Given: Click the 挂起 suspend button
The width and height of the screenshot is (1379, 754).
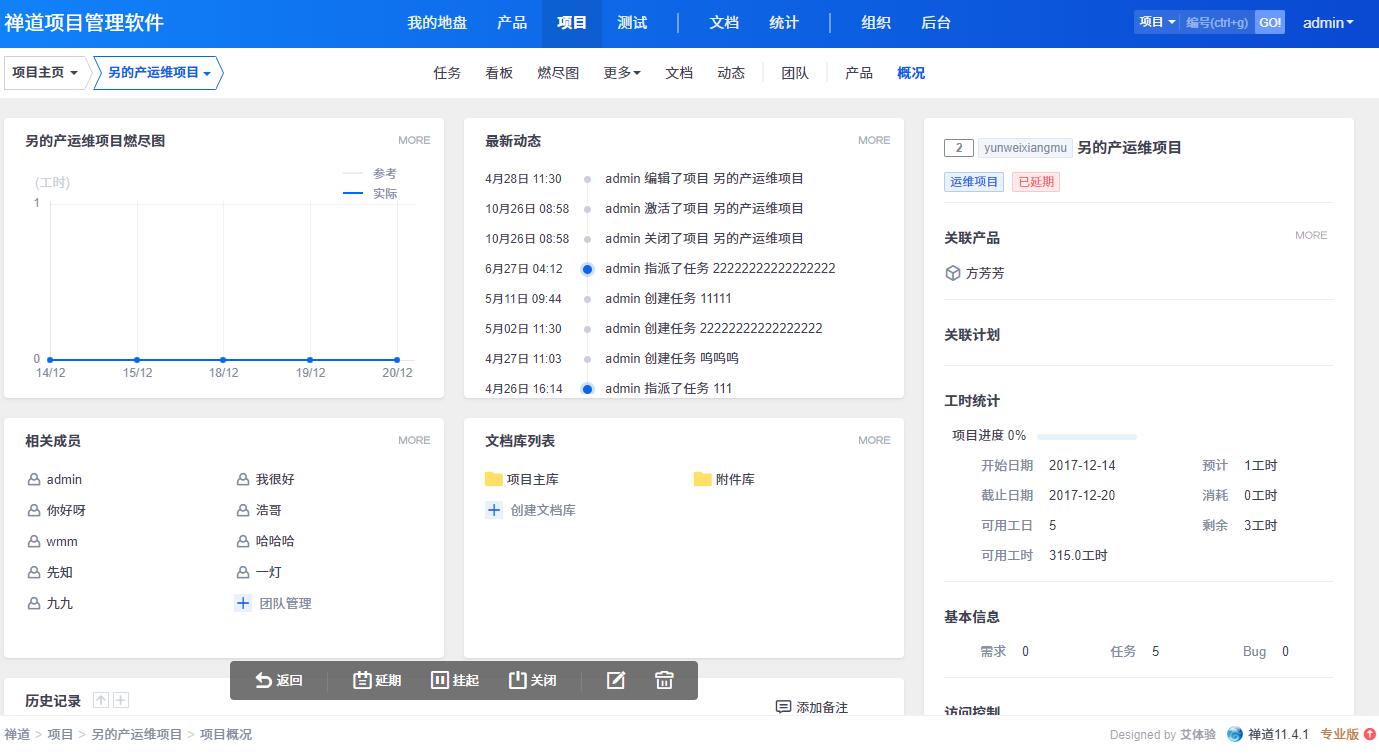Looking at the screenshot, I should pos(454,680).
